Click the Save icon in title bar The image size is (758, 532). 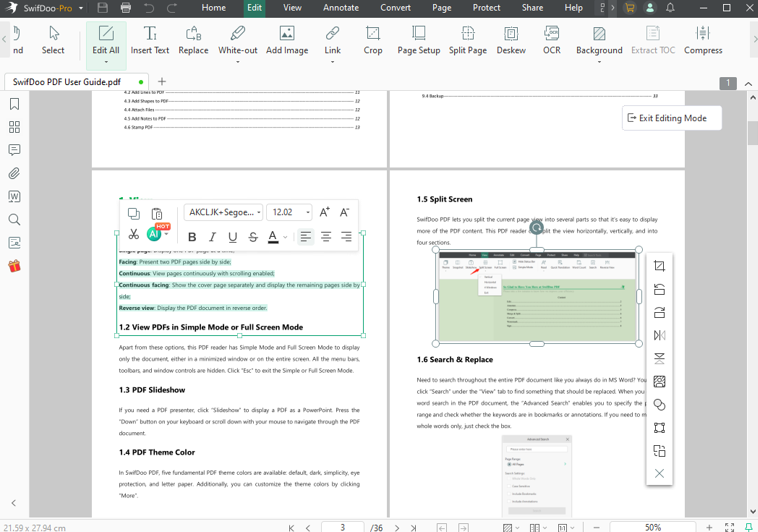tap(102, 8)
